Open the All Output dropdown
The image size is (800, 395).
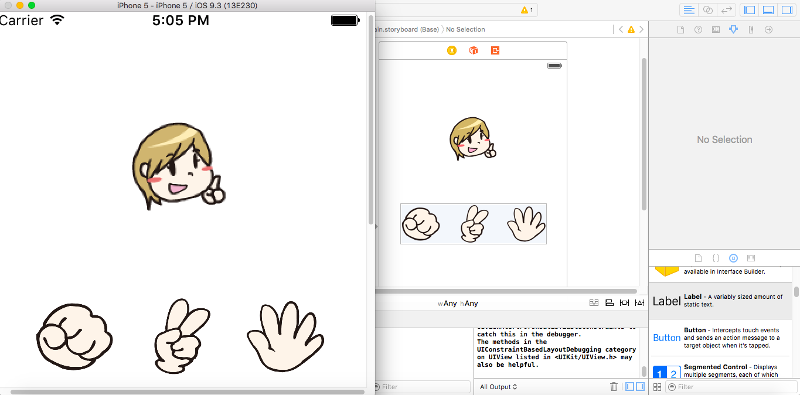[498, 387]
